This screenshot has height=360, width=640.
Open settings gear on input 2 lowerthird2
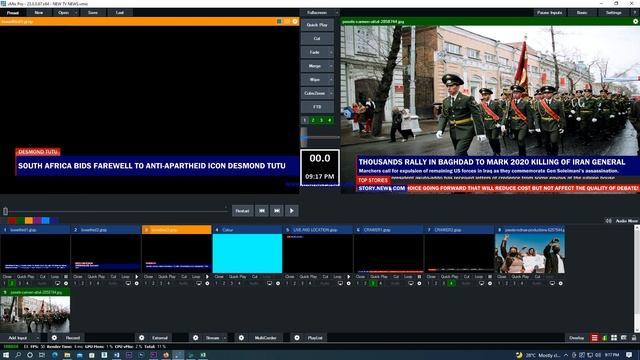(137, 283)
